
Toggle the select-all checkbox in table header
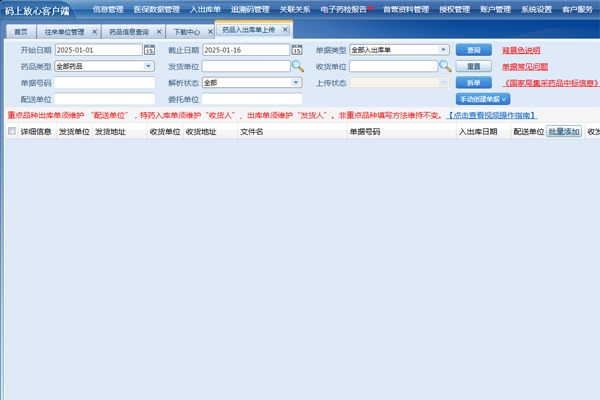pyautogui.click(x=12, y=131)
